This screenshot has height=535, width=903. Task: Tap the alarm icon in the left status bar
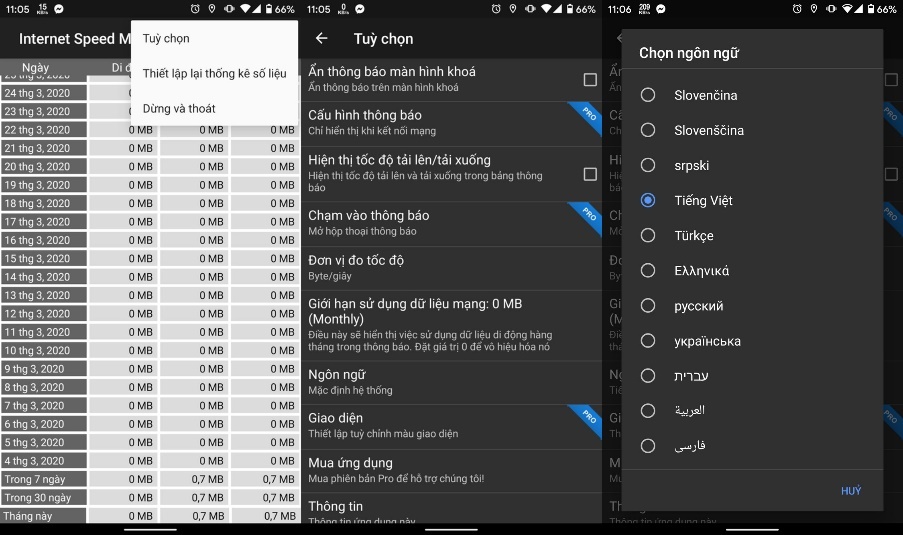coord(196,9)
